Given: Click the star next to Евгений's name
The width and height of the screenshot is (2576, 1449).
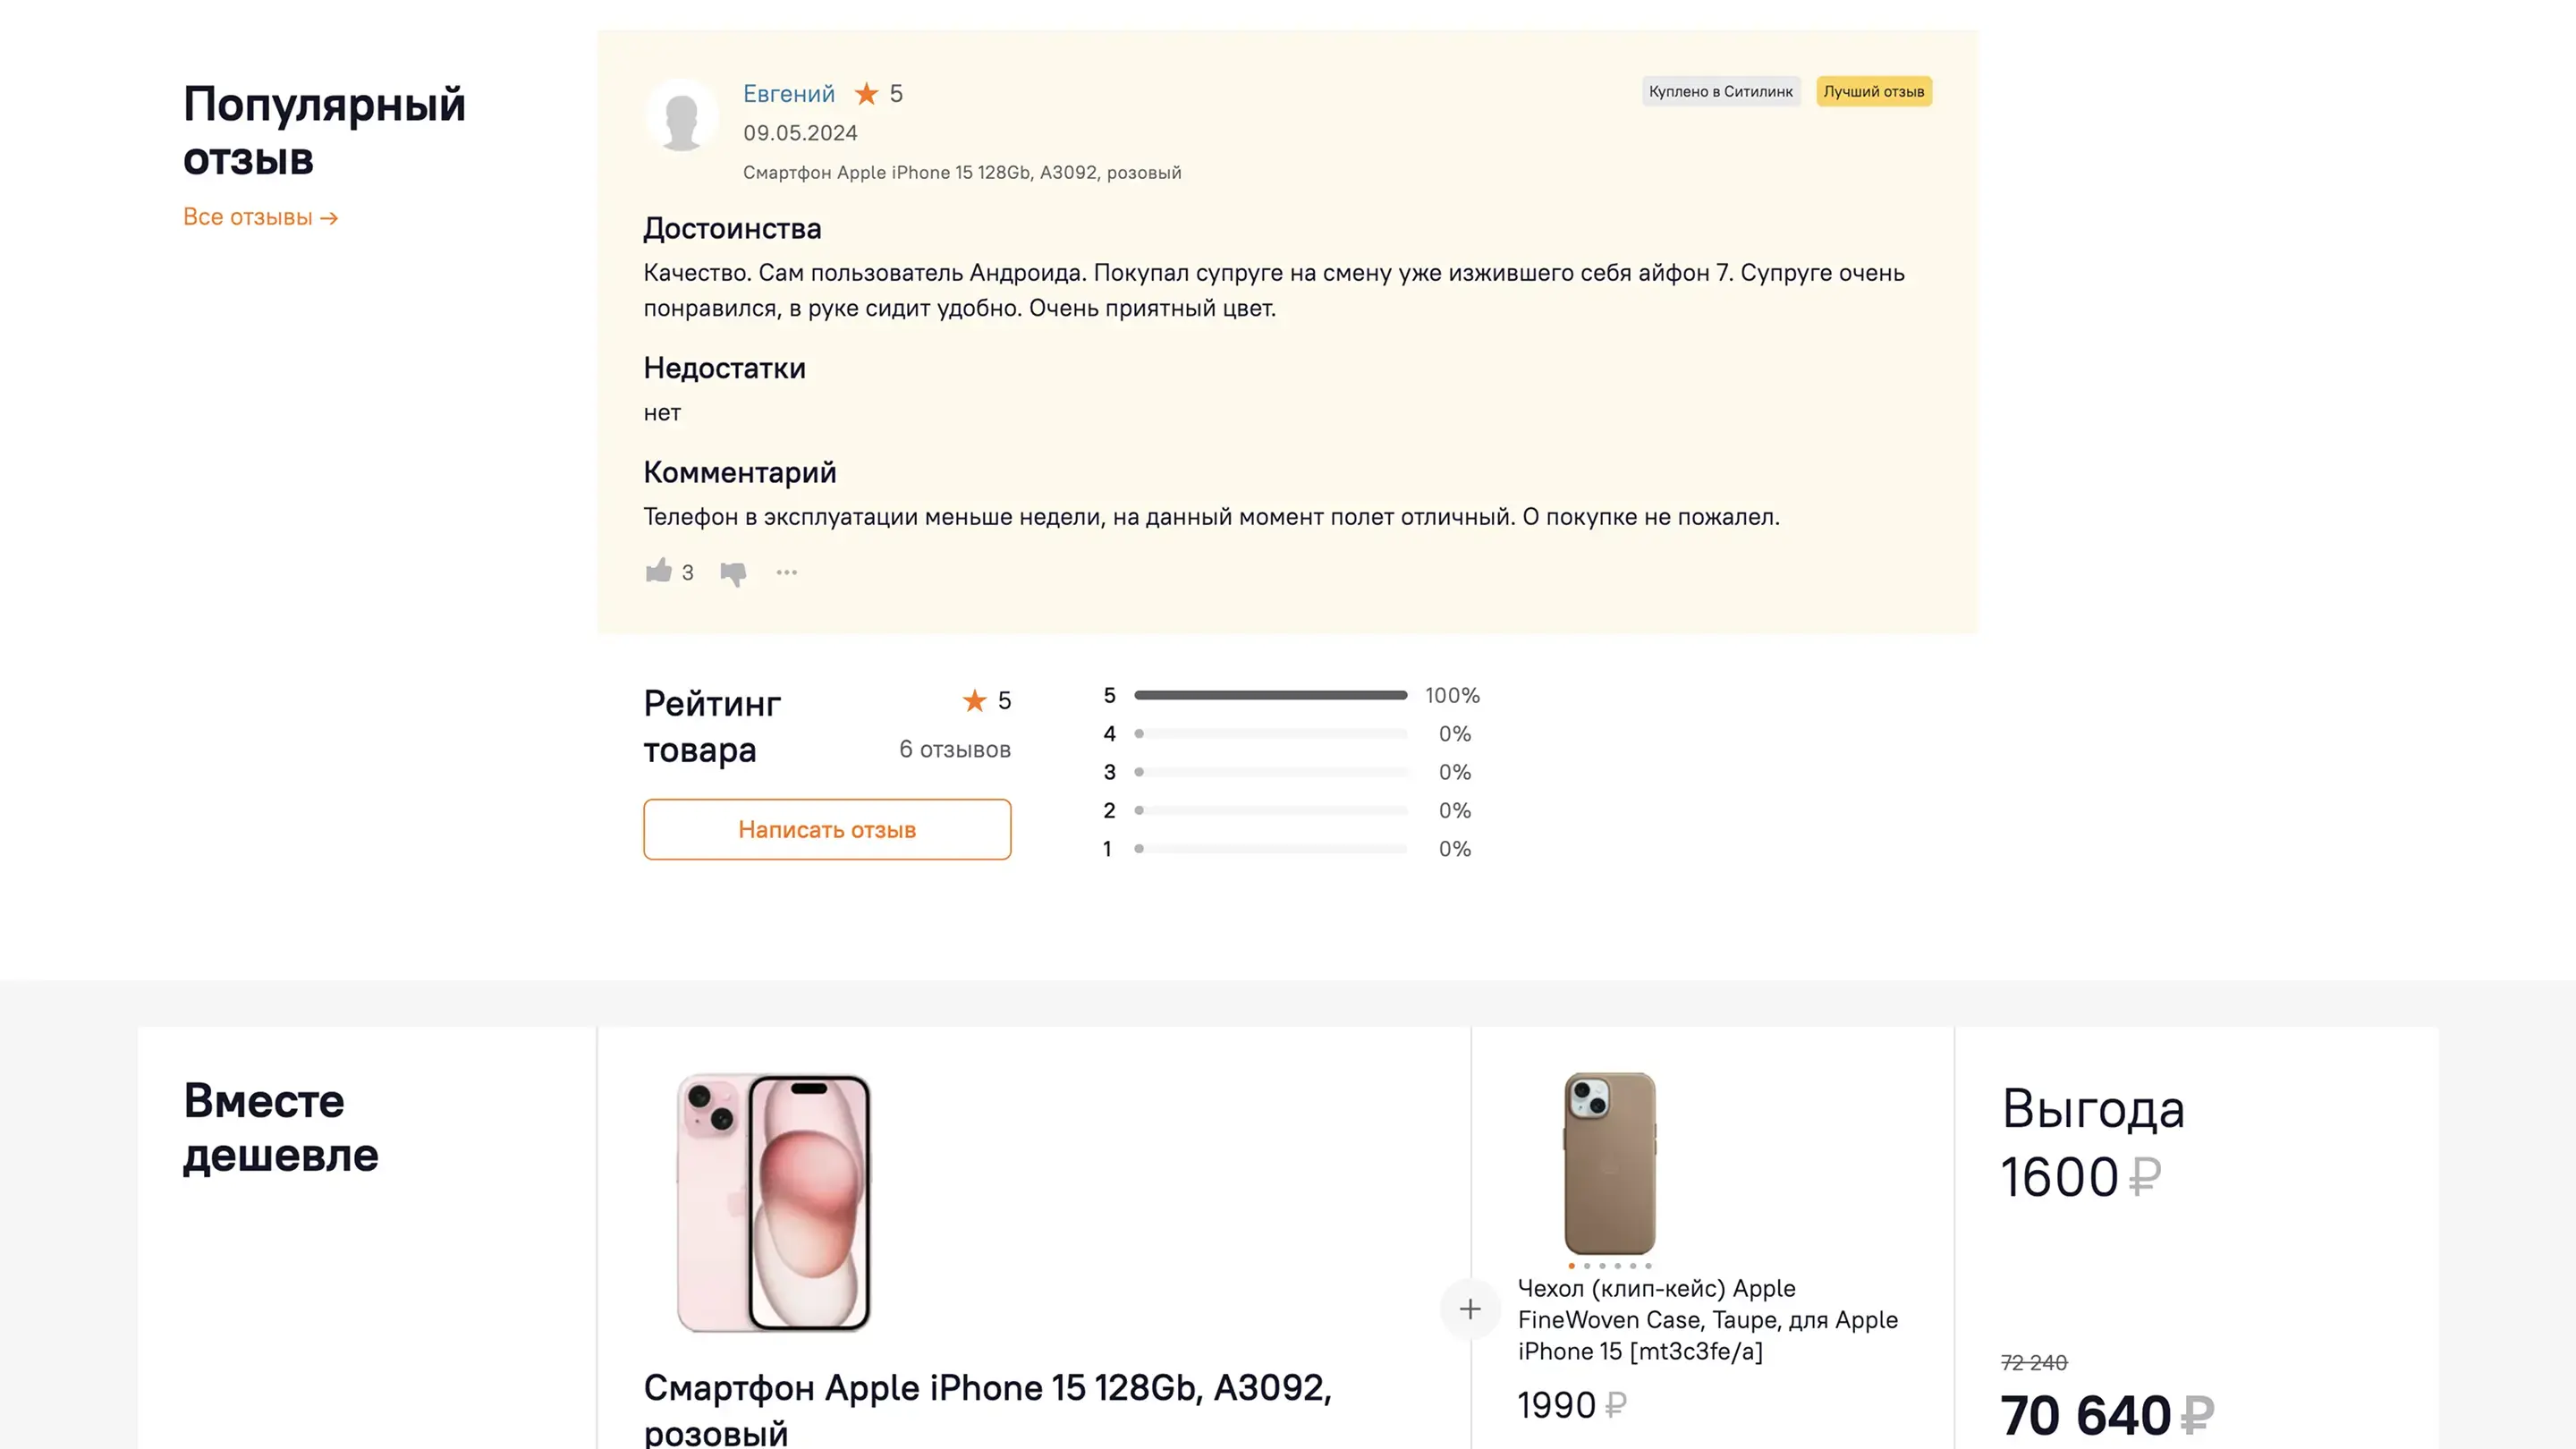Looking at the screenshot, I should point(866,94).
